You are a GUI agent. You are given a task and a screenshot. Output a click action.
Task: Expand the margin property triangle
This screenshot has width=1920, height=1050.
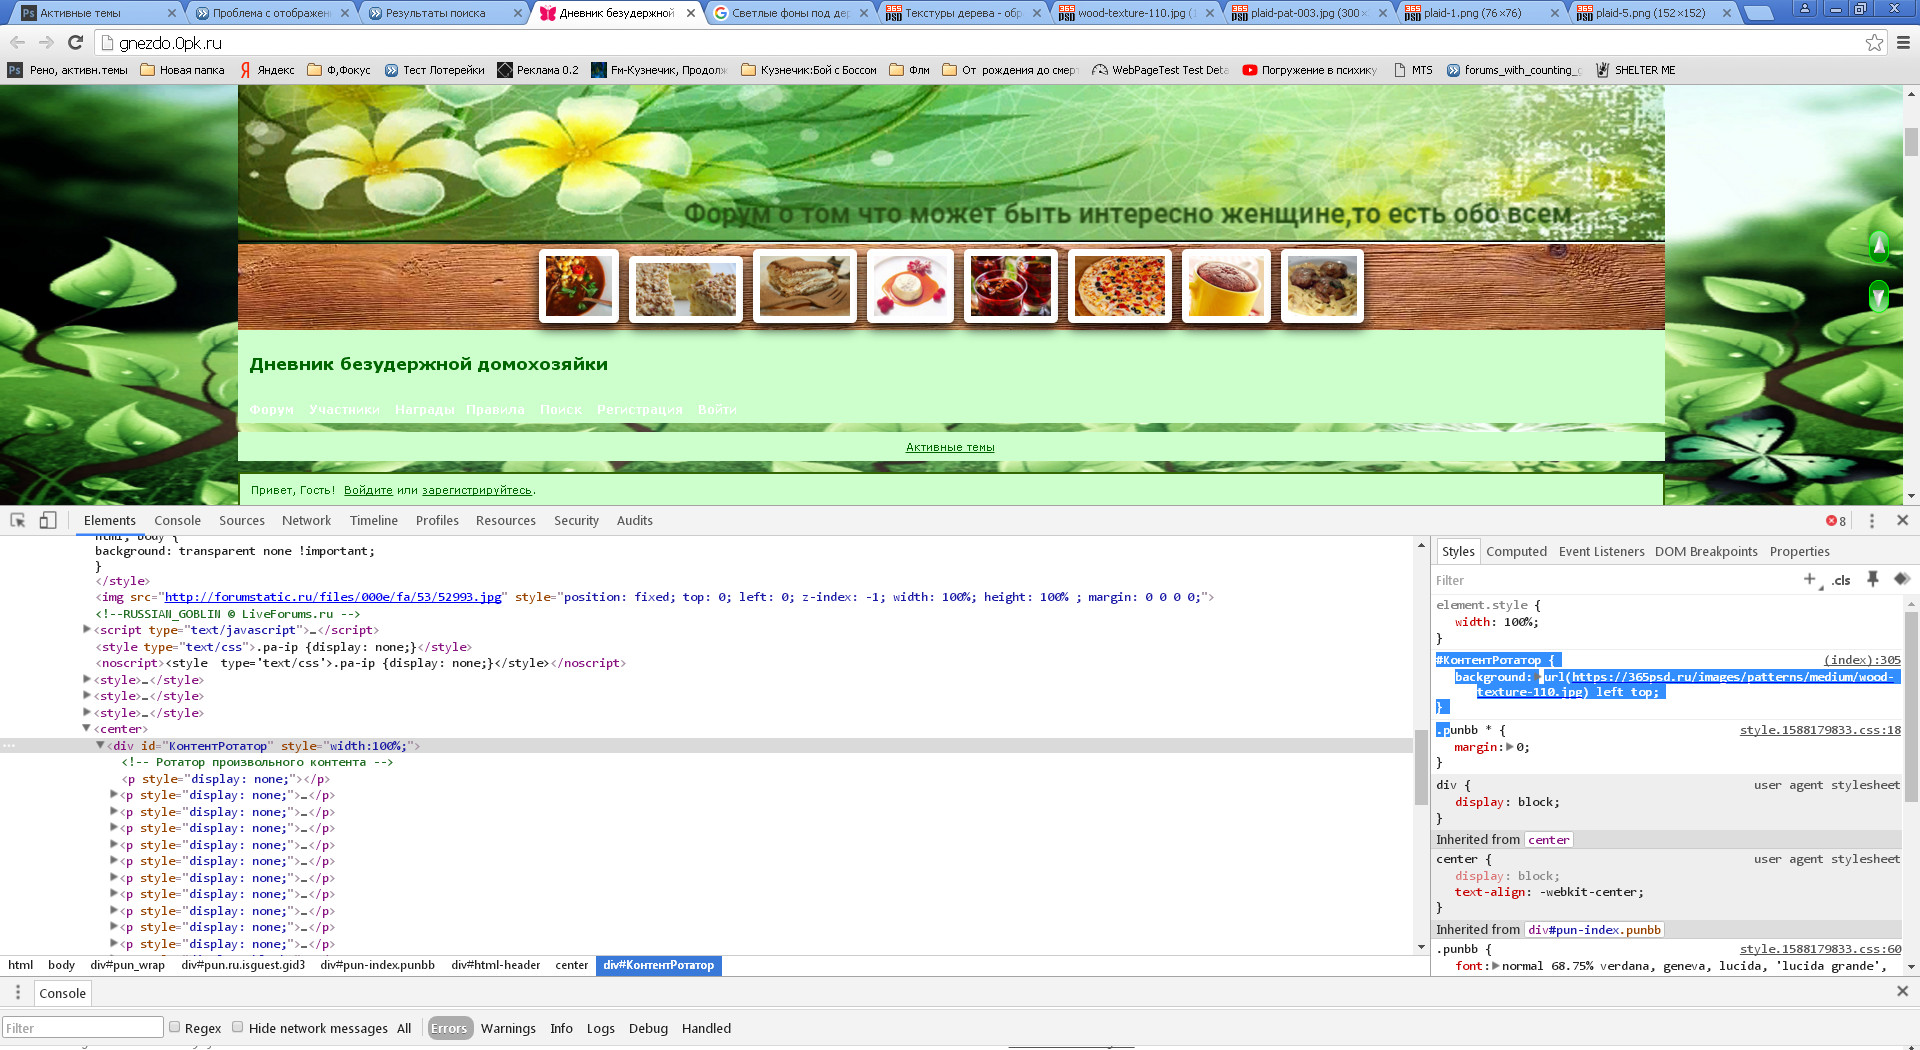[1510, 747]
